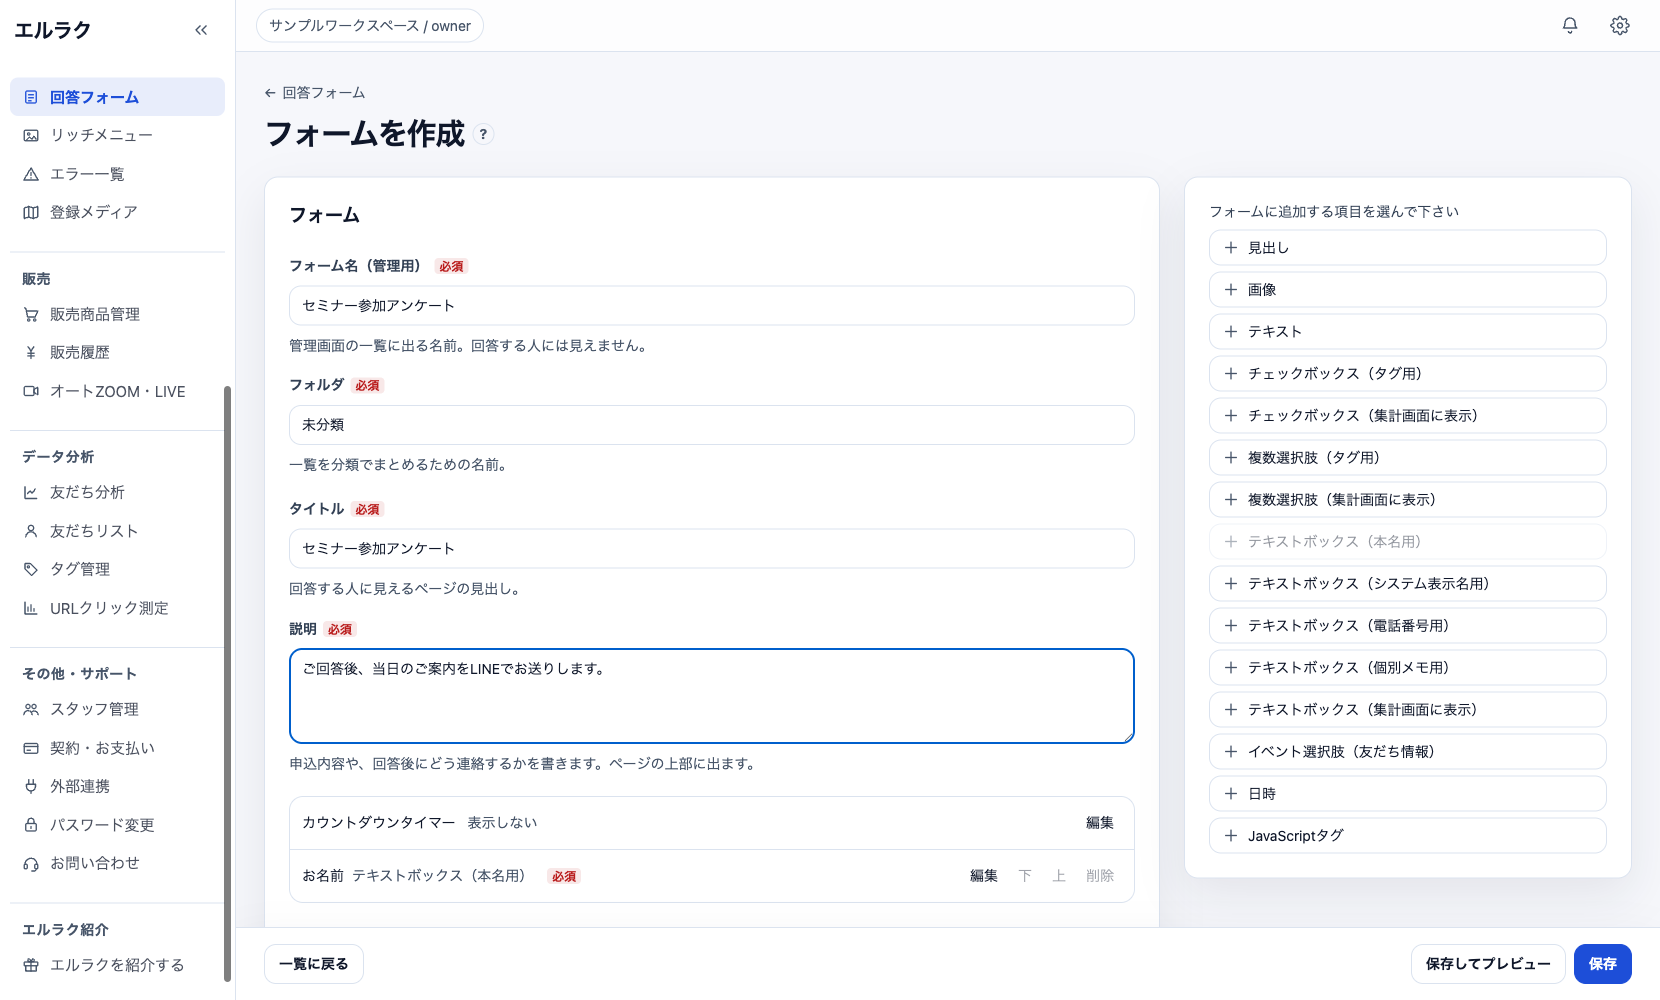The height and width of the screenshot is (1000, 1660).
Task: Click the フォルダ field showing 未分類
Action: click(x=712, y=425)
